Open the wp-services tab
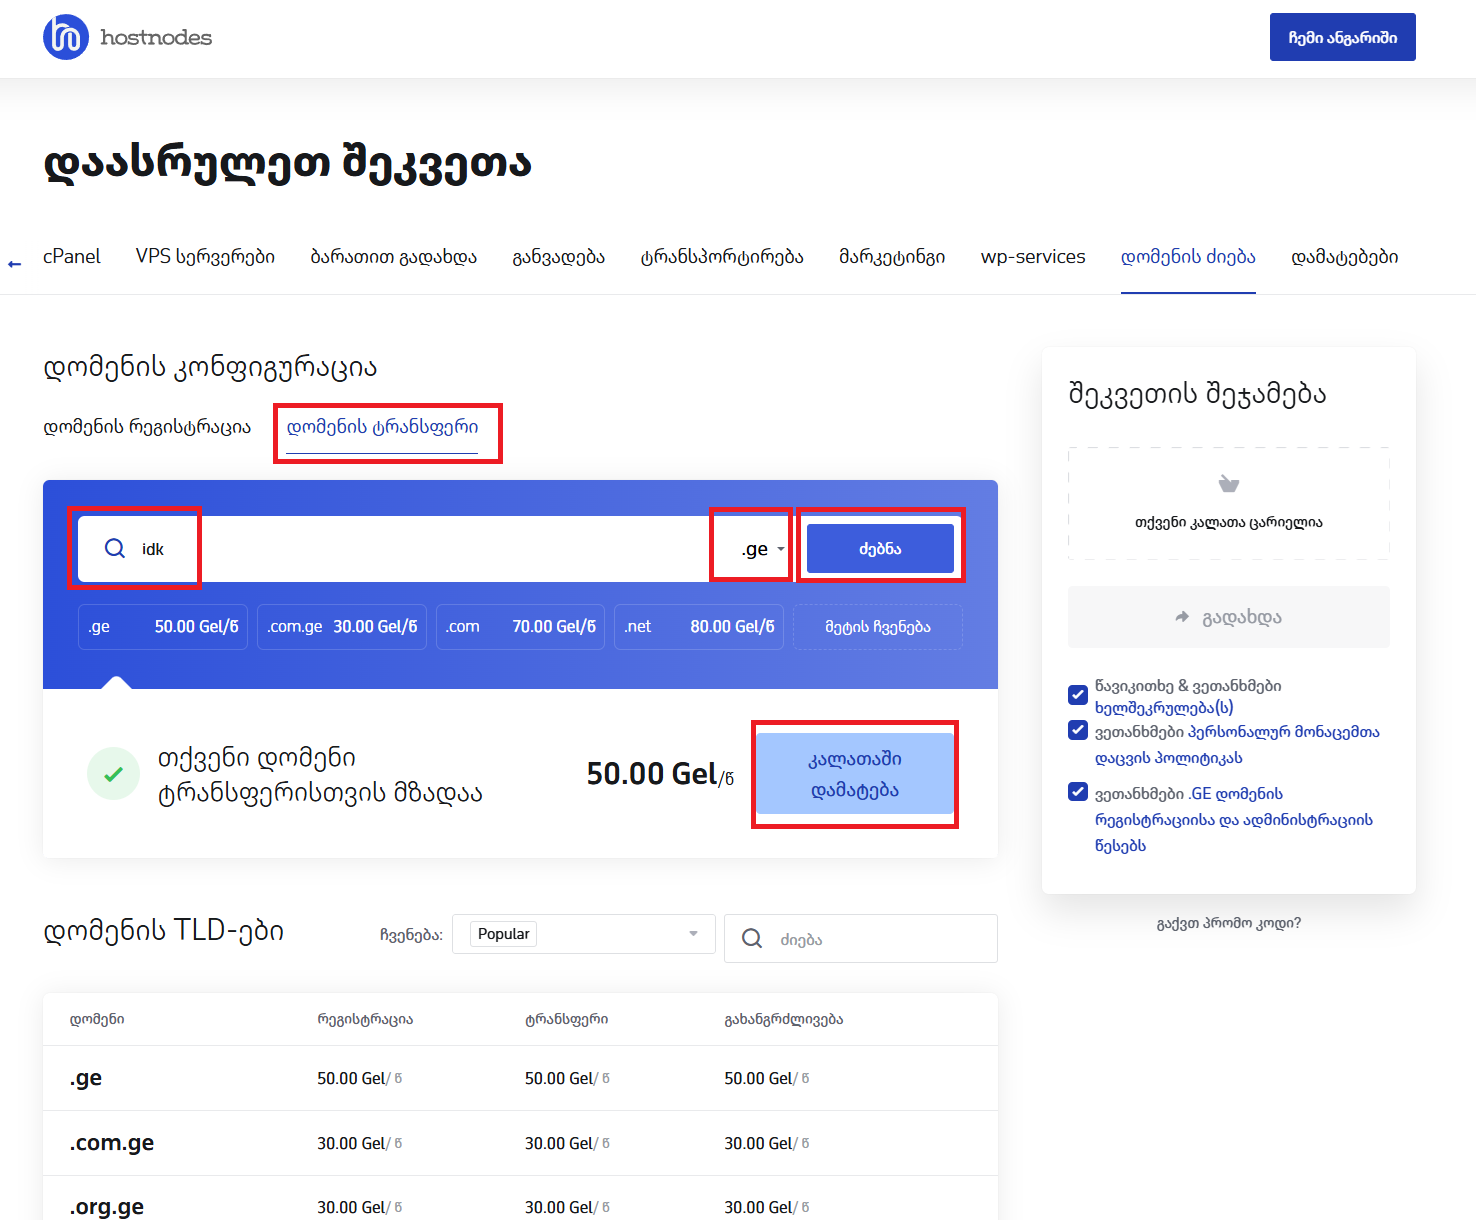 (x=1032, y=257)
